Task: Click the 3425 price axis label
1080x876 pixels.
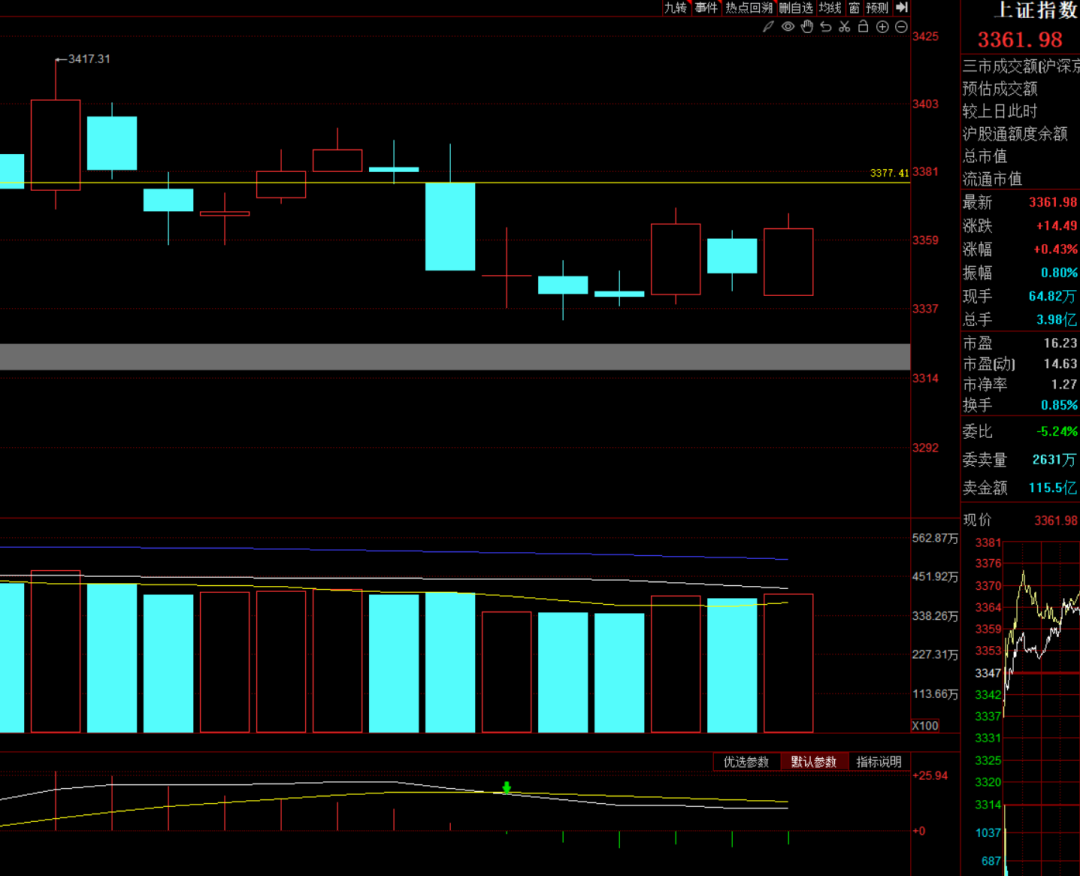Action: pyautogui.click(x=925, y=36)
